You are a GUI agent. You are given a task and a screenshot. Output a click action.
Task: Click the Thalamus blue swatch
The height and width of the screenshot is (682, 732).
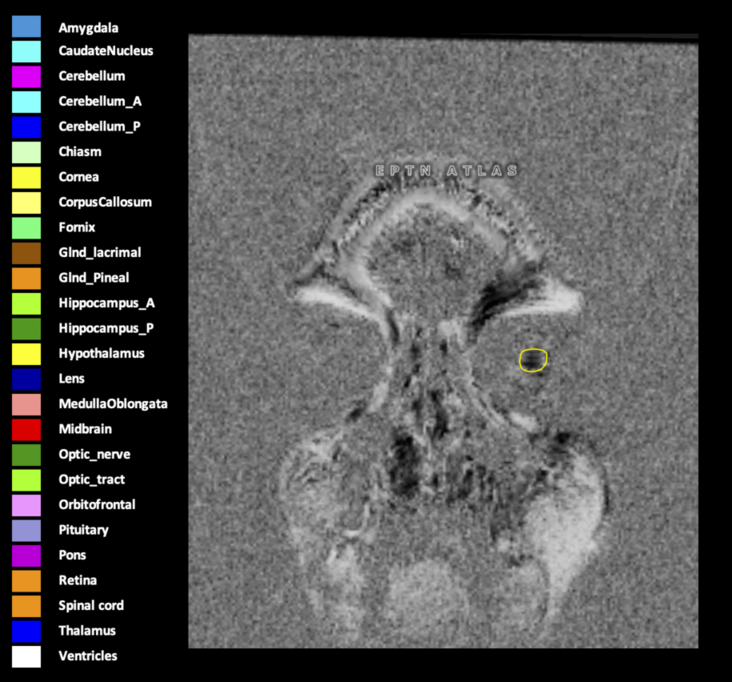[x=26, y=631]
